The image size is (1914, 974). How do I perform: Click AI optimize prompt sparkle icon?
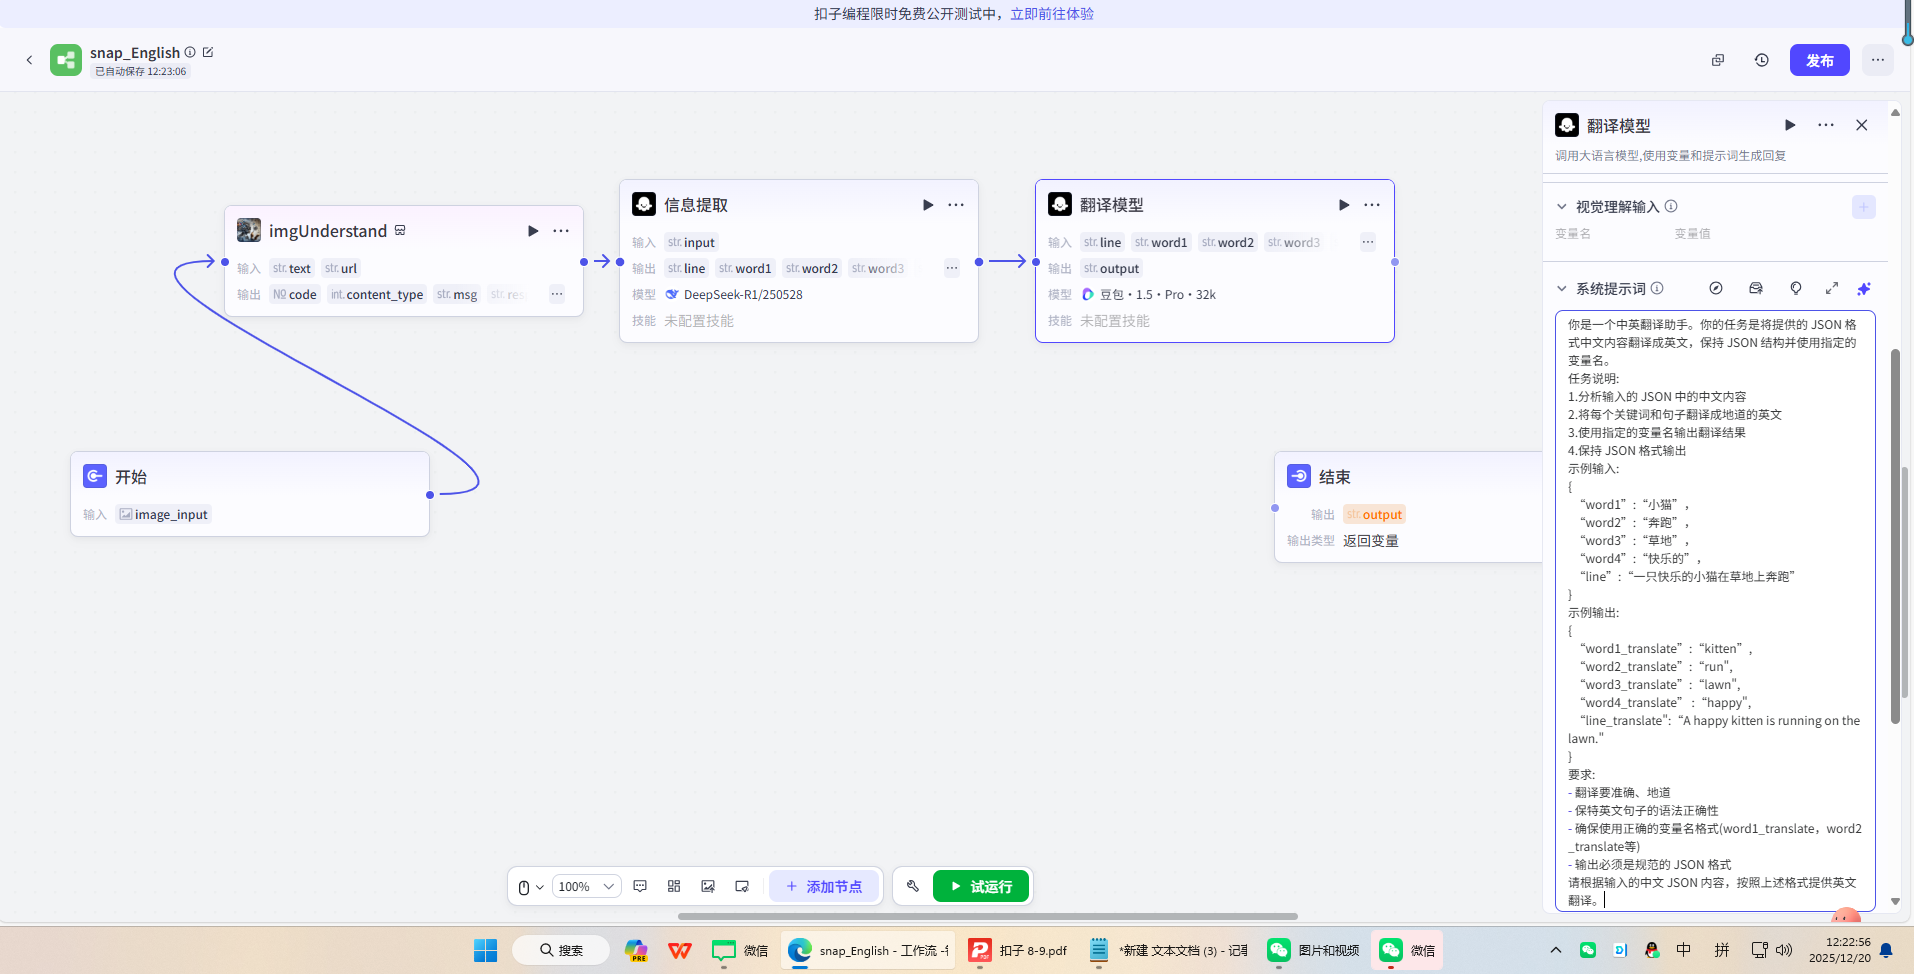pos(1864,288)
